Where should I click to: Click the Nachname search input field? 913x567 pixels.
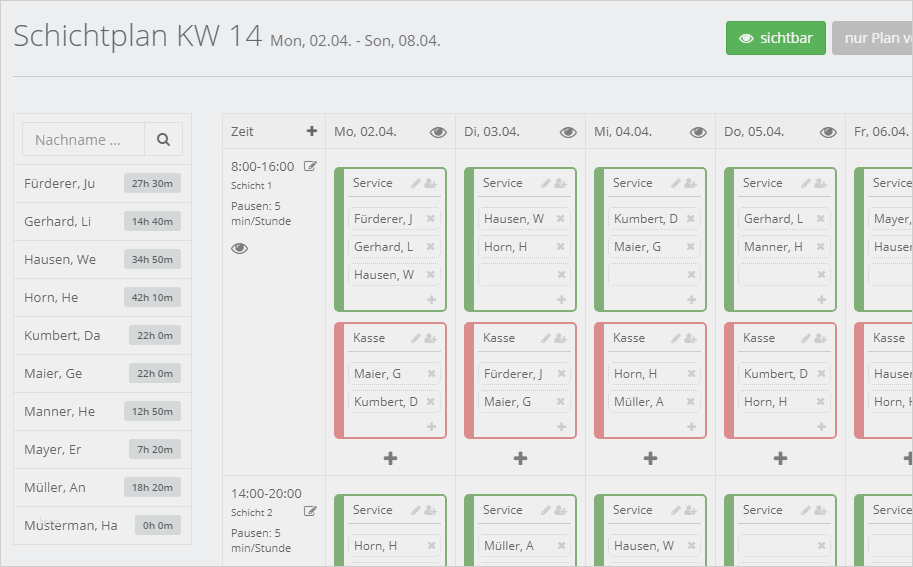click(84, 140)
